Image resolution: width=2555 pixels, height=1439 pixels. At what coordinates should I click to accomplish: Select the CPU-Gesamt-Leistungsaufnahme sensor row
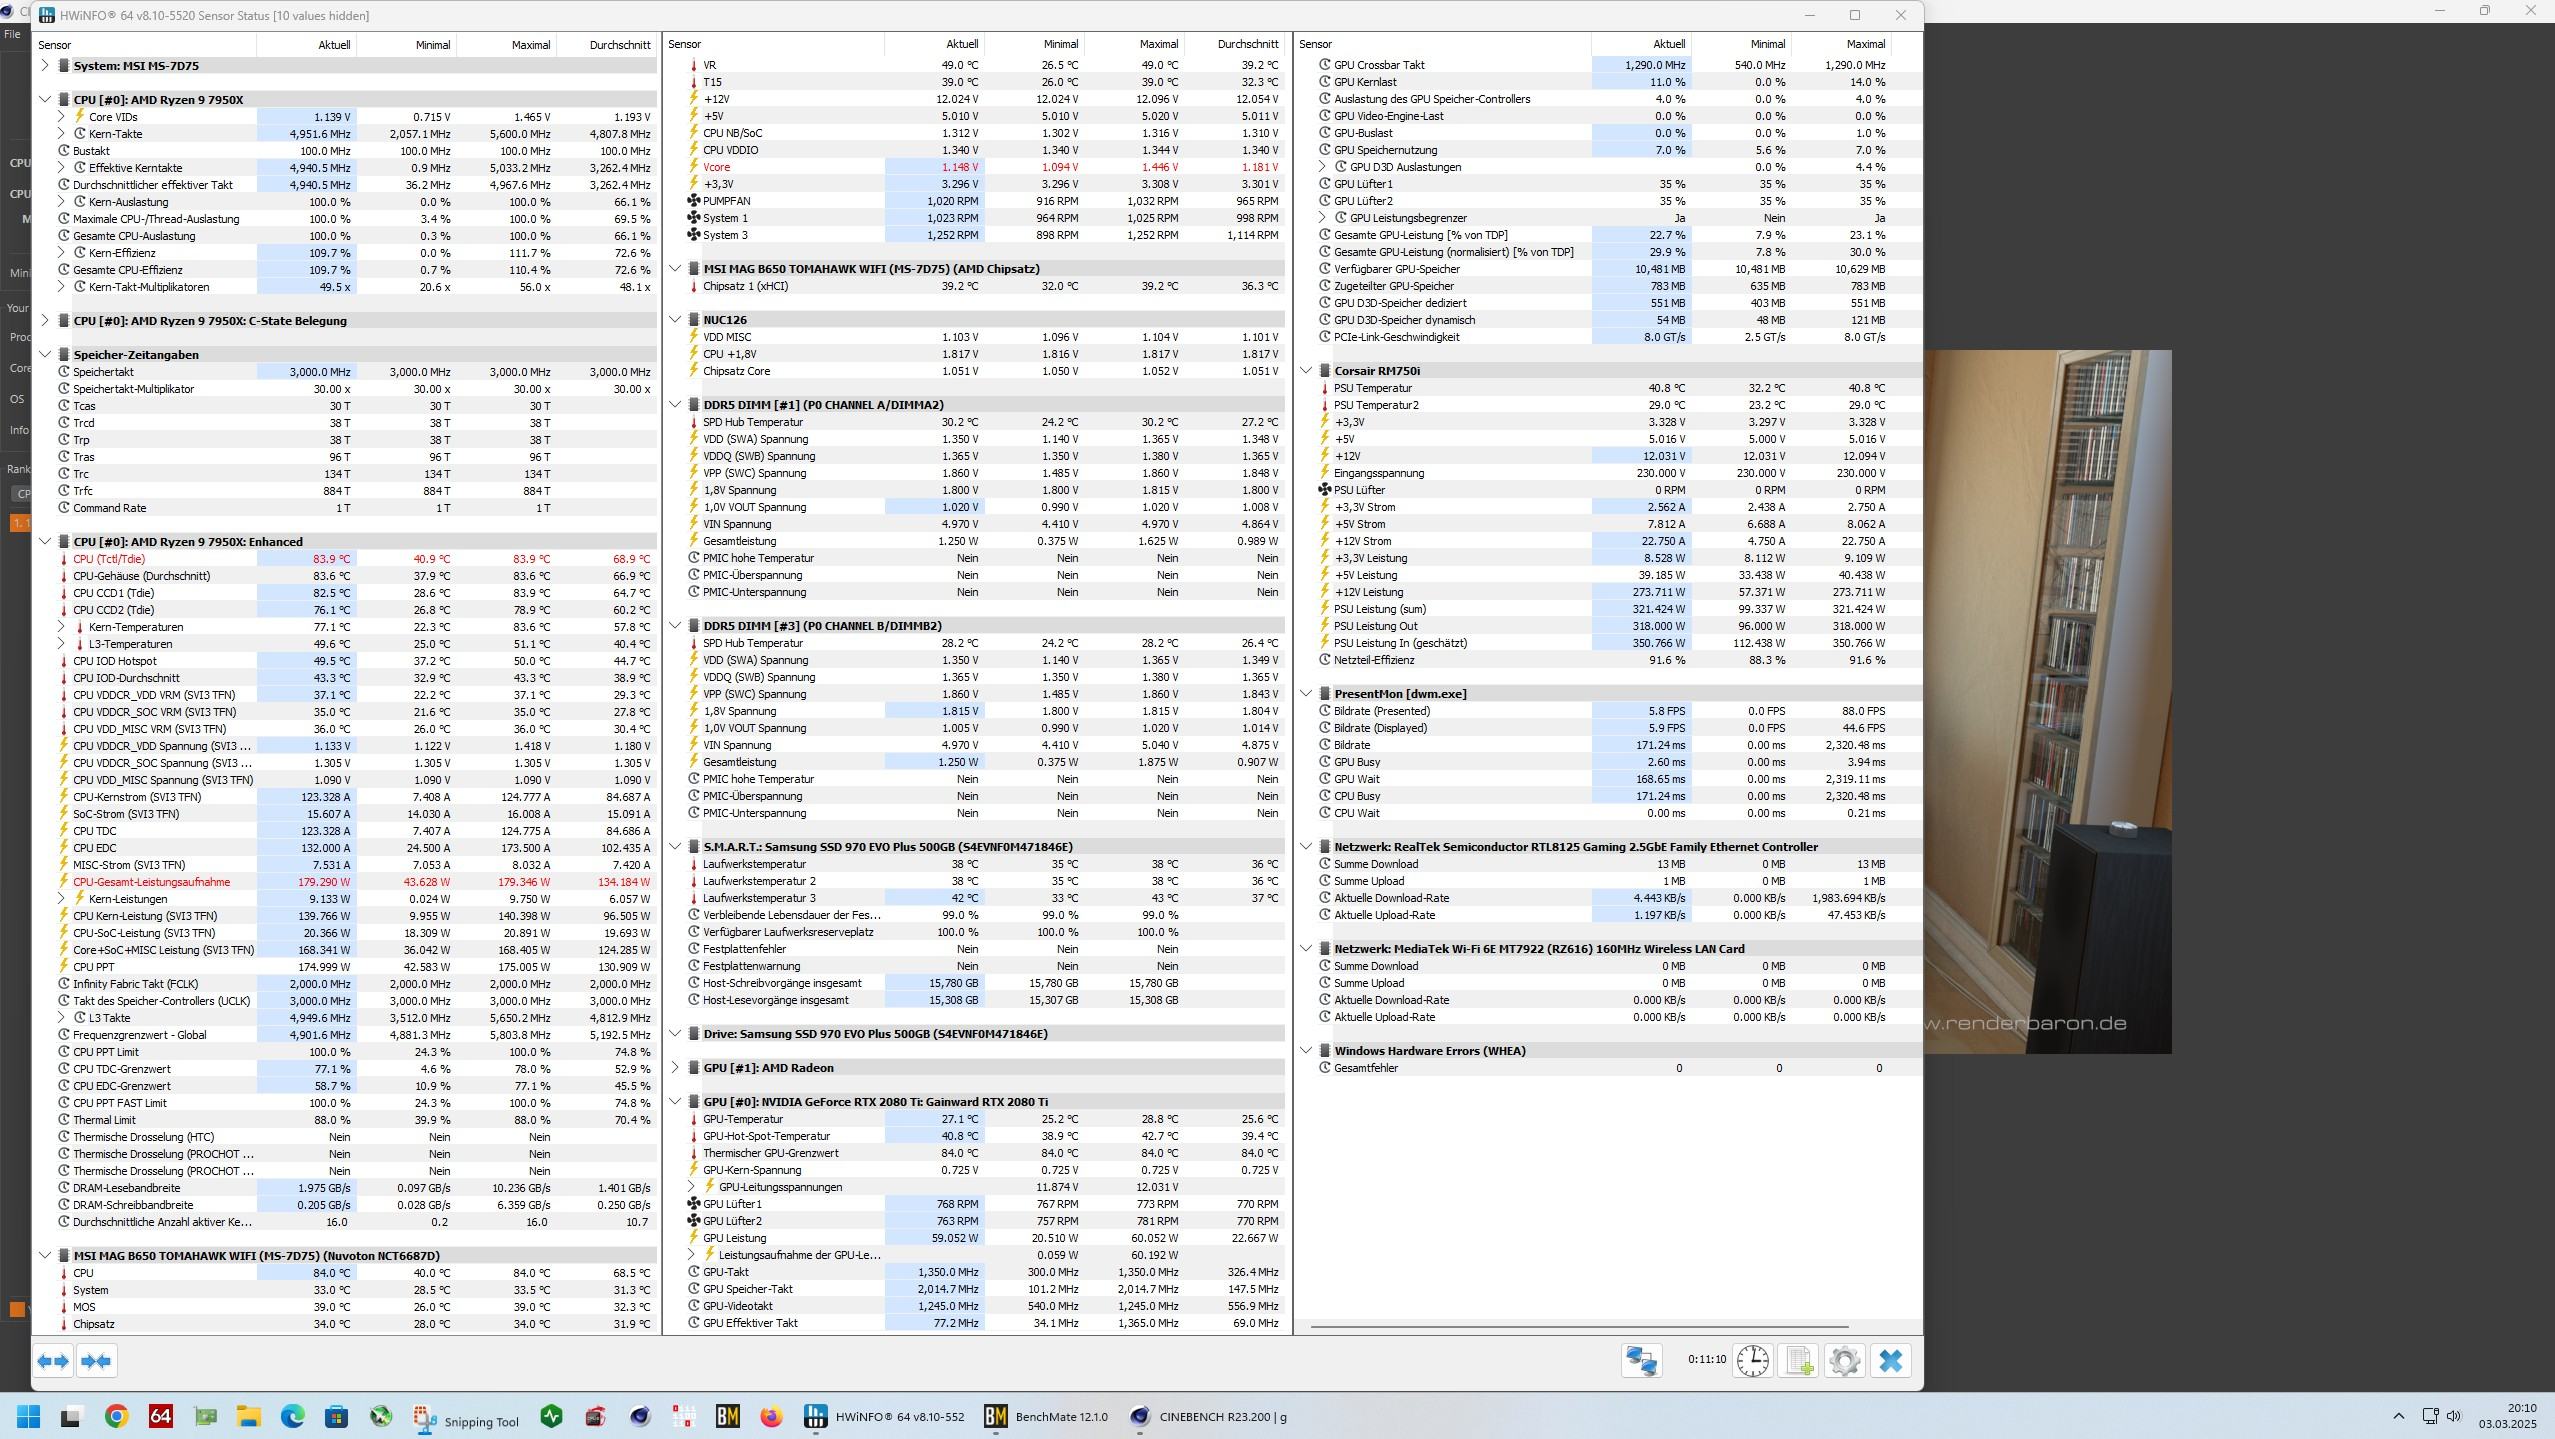[152, 882]
